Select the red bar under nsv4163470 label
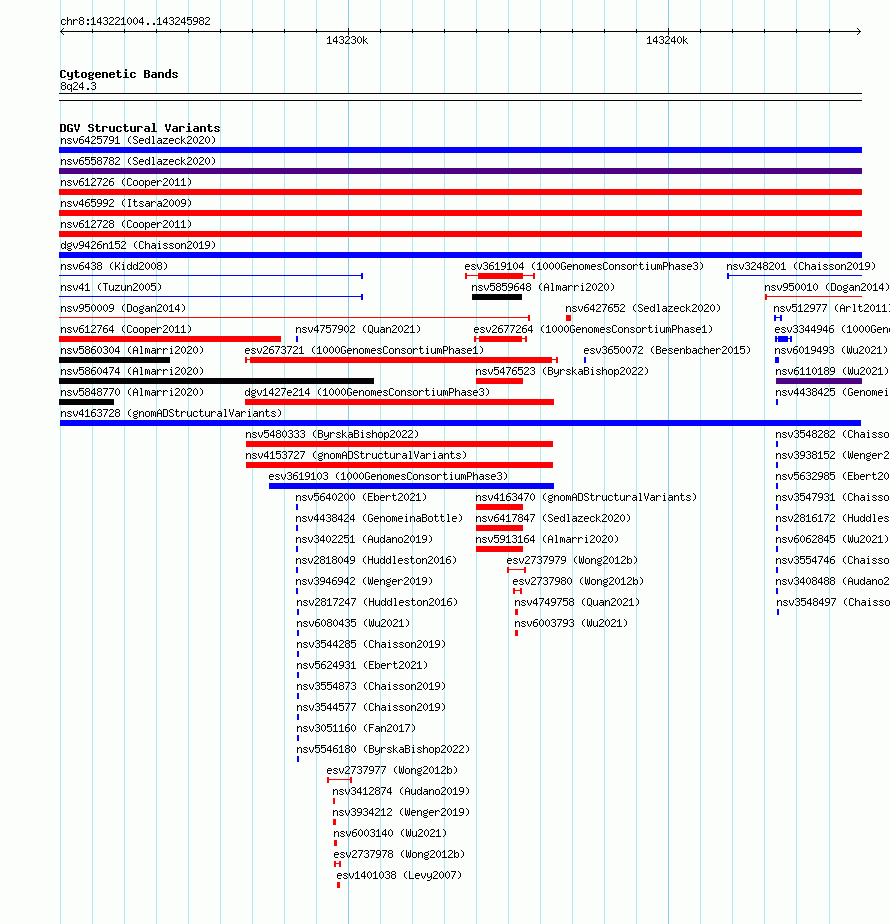The width and height of the screenshot is (890, 924). tap(499, 507)
